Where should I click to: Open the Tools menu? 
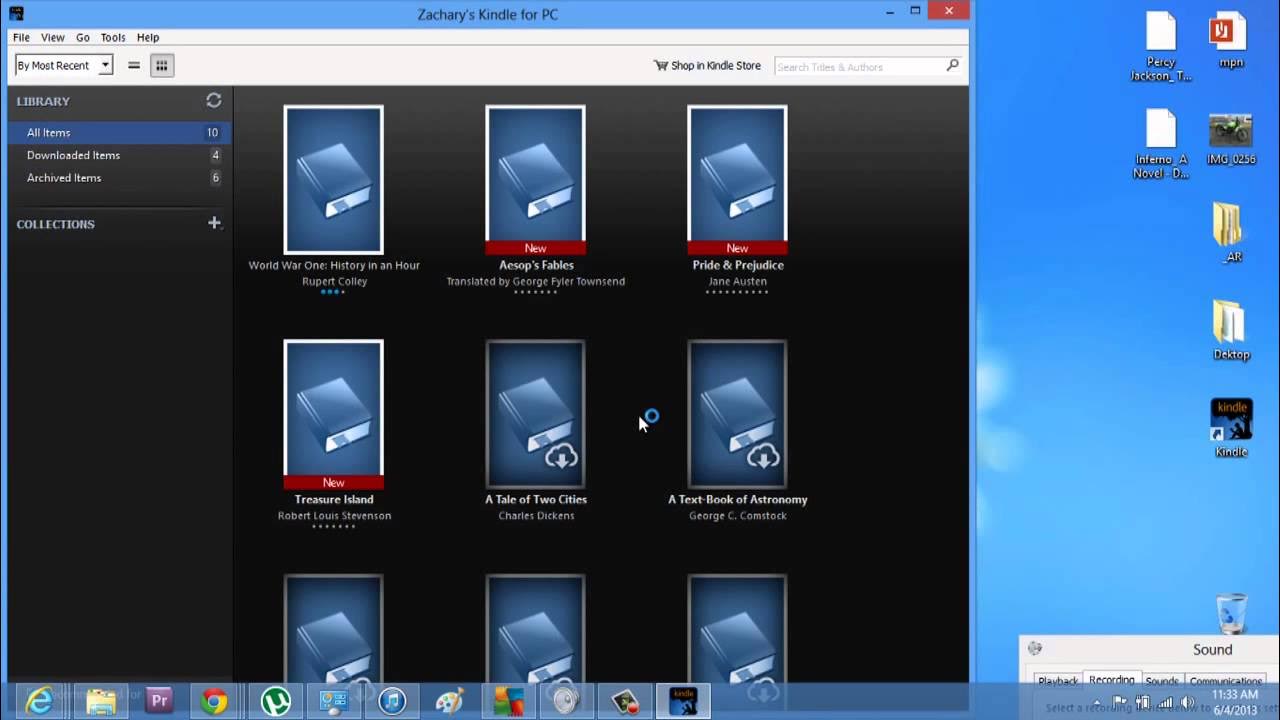pyautogui.click(x=113, y=37)
